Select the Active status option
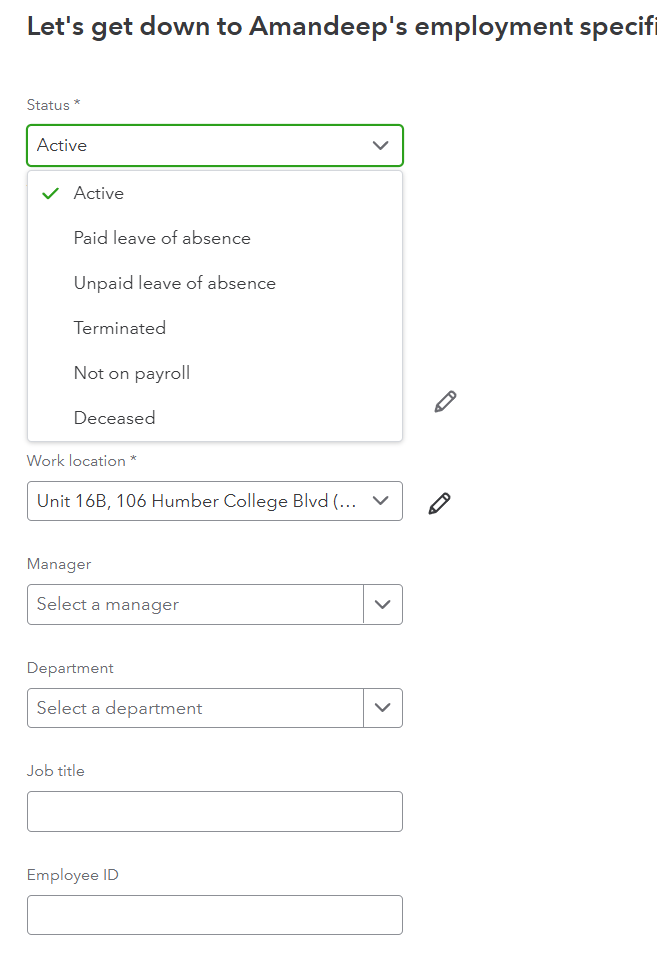 point(99,194)
